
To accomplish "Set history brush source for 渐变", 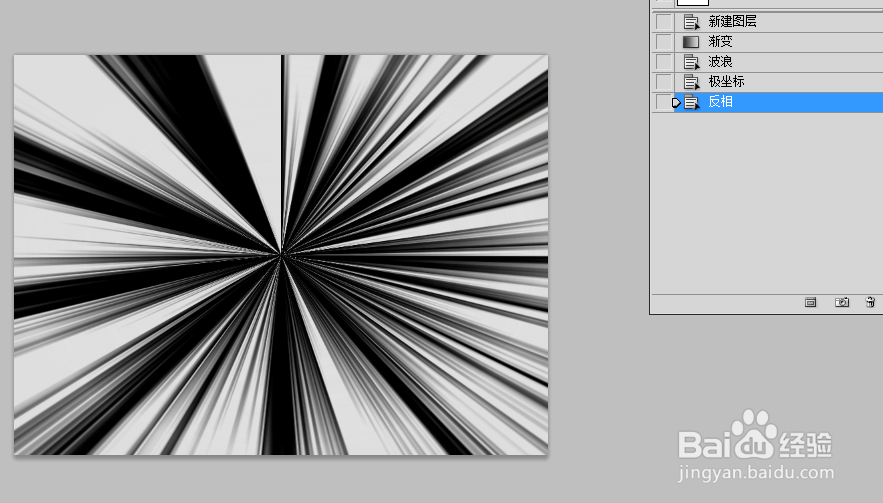I will [x=664, y=42].
